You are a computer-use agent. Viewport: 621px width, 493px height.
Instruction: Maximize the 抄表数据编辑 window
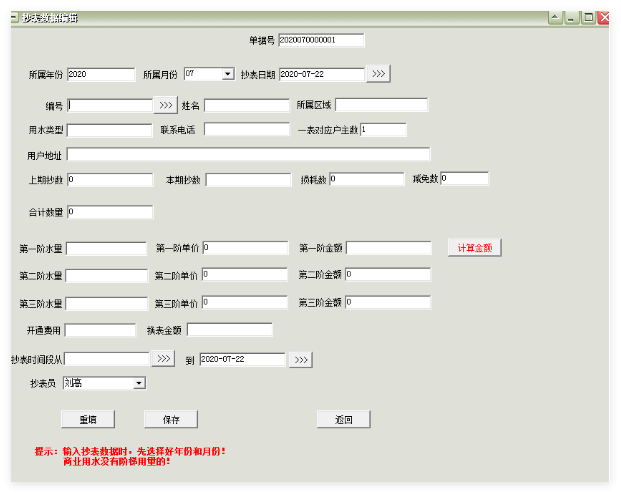(x=588, y=18)
